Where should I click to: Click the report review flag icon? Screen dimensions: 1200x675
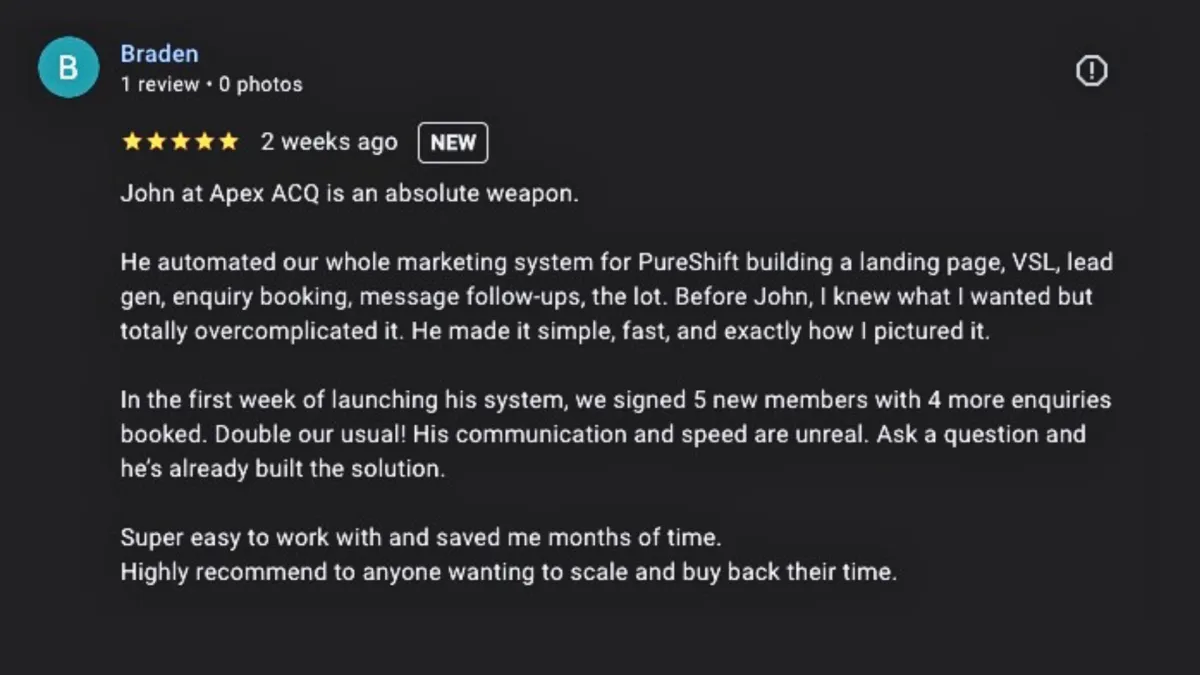point(1091,71)
